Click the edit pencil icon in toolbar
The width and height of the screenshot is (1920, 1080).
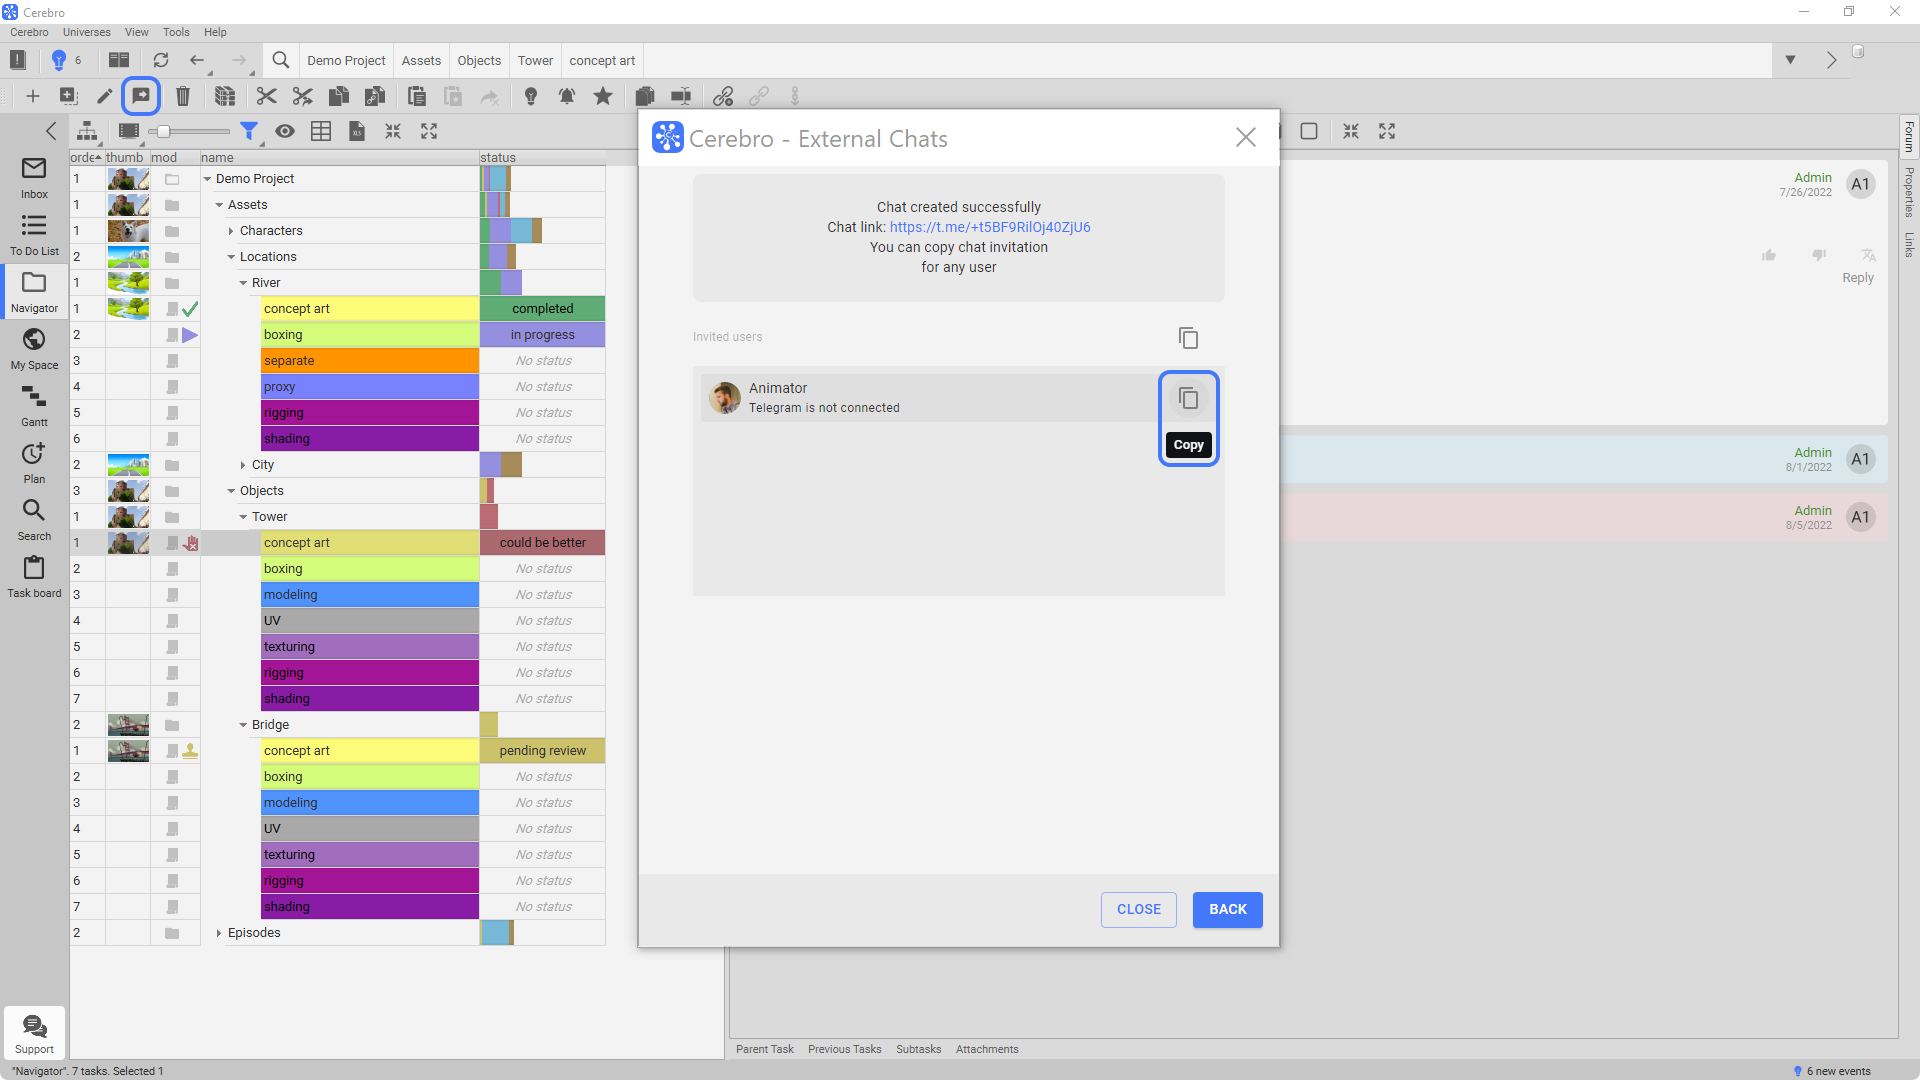pyautogui.click(x=104, y=96)
